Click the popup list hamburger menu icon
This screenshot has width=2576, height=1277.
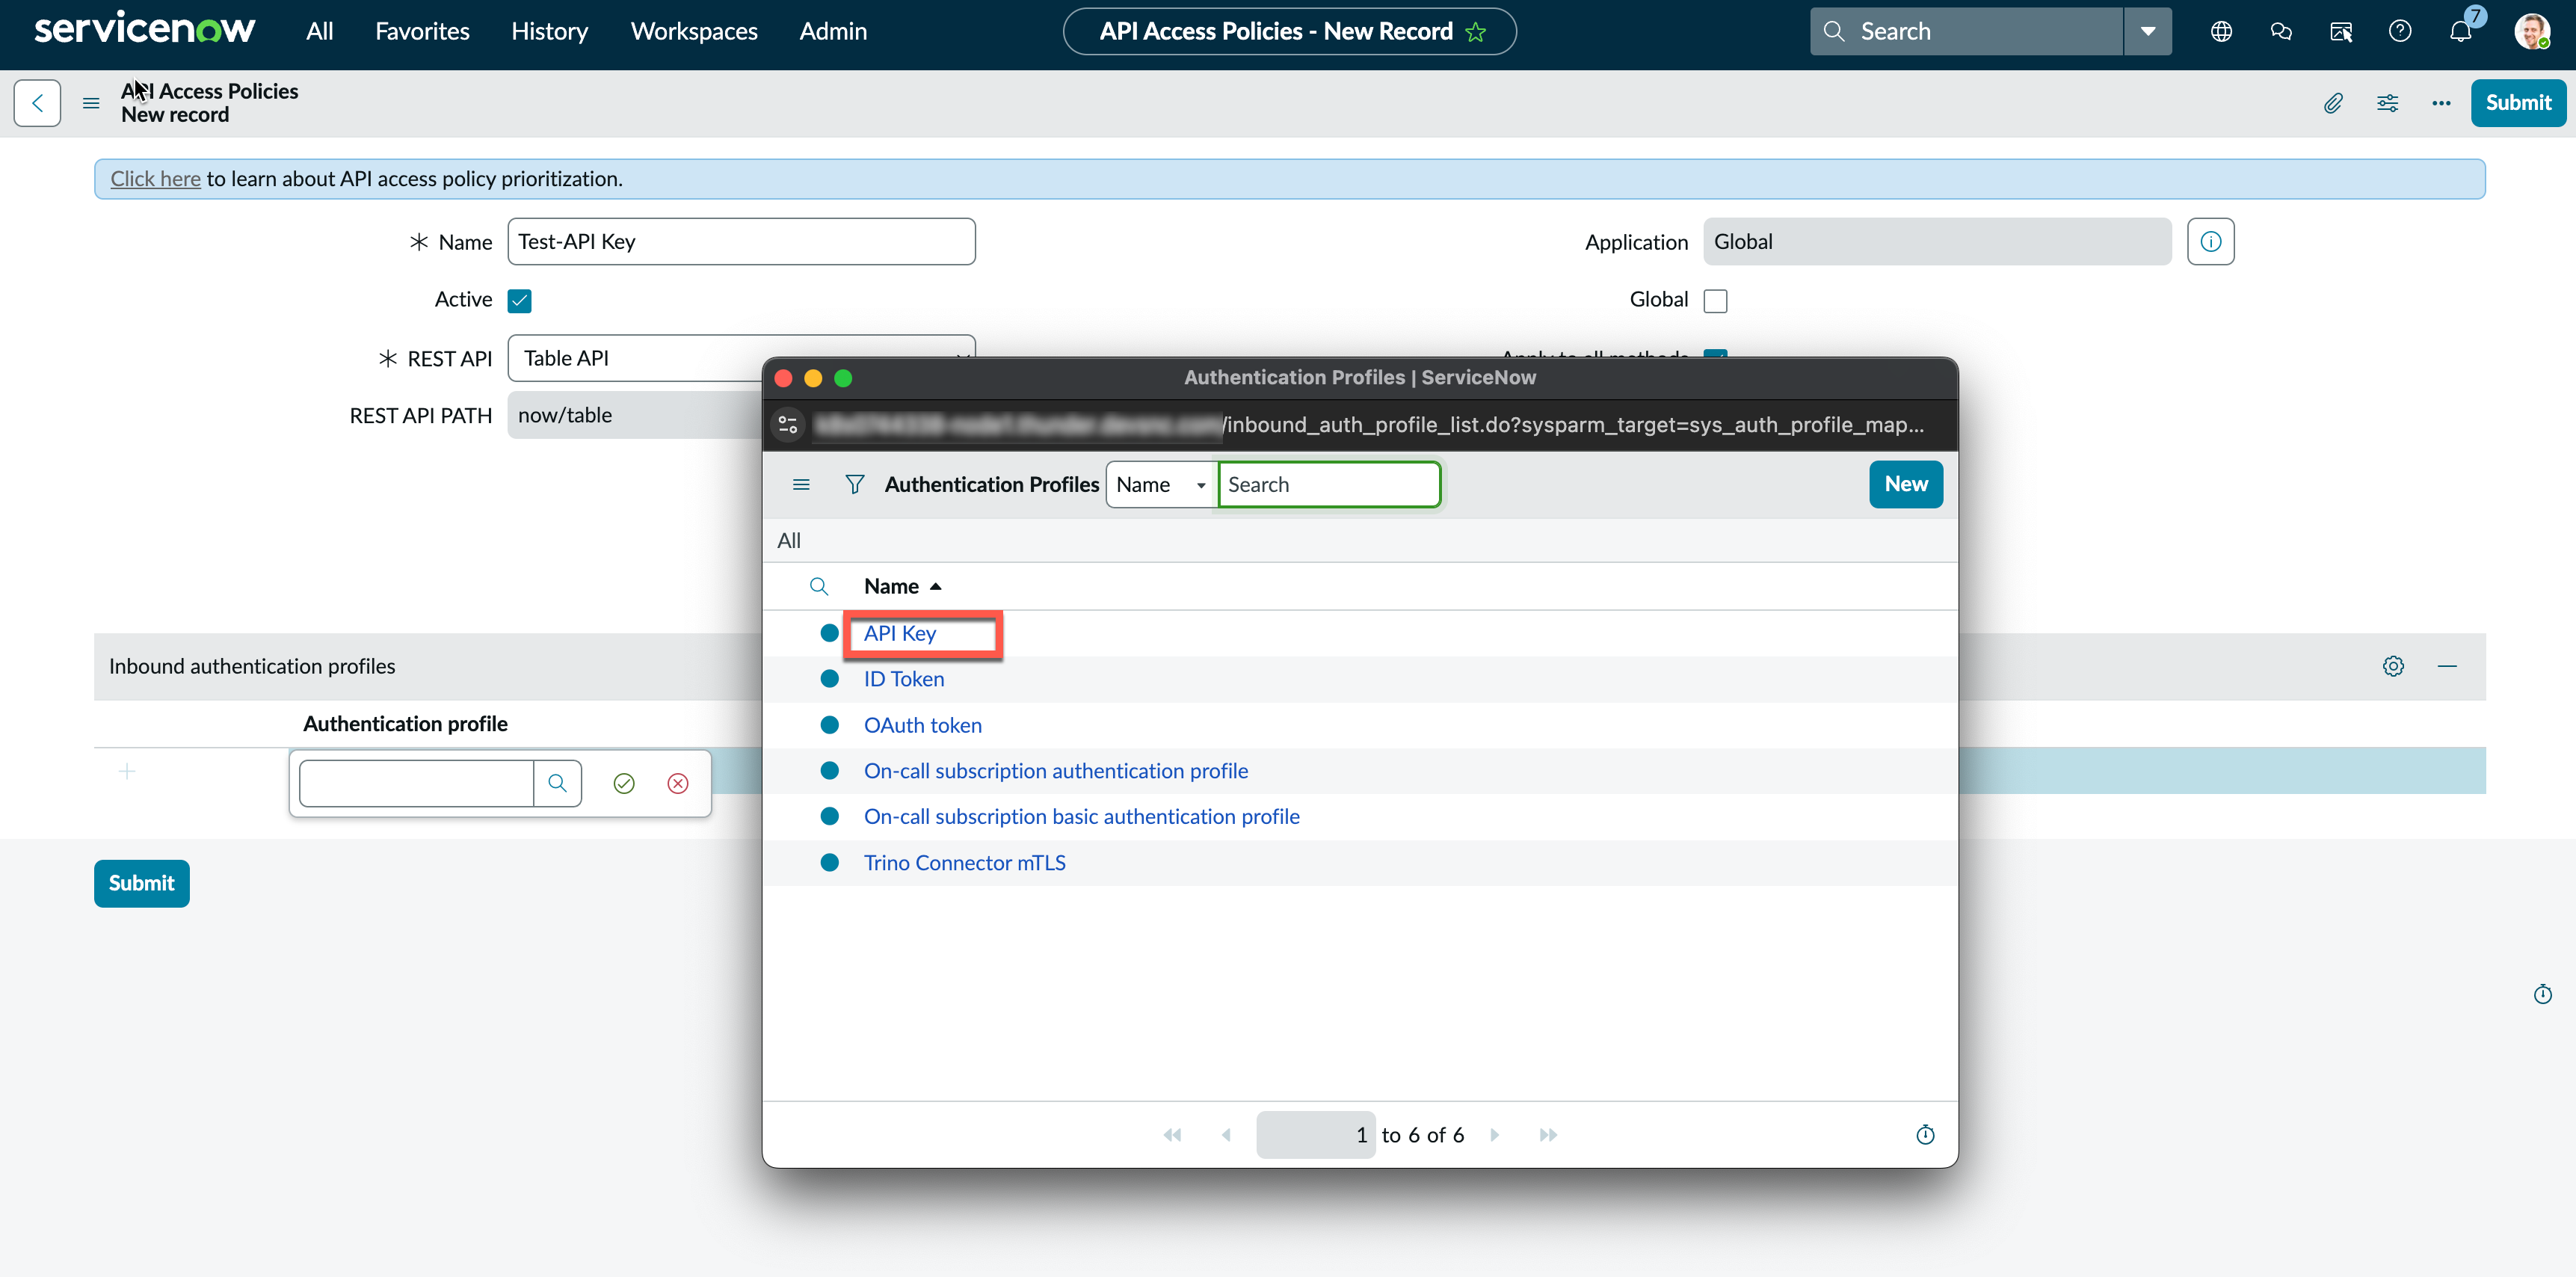coord(801,485)
